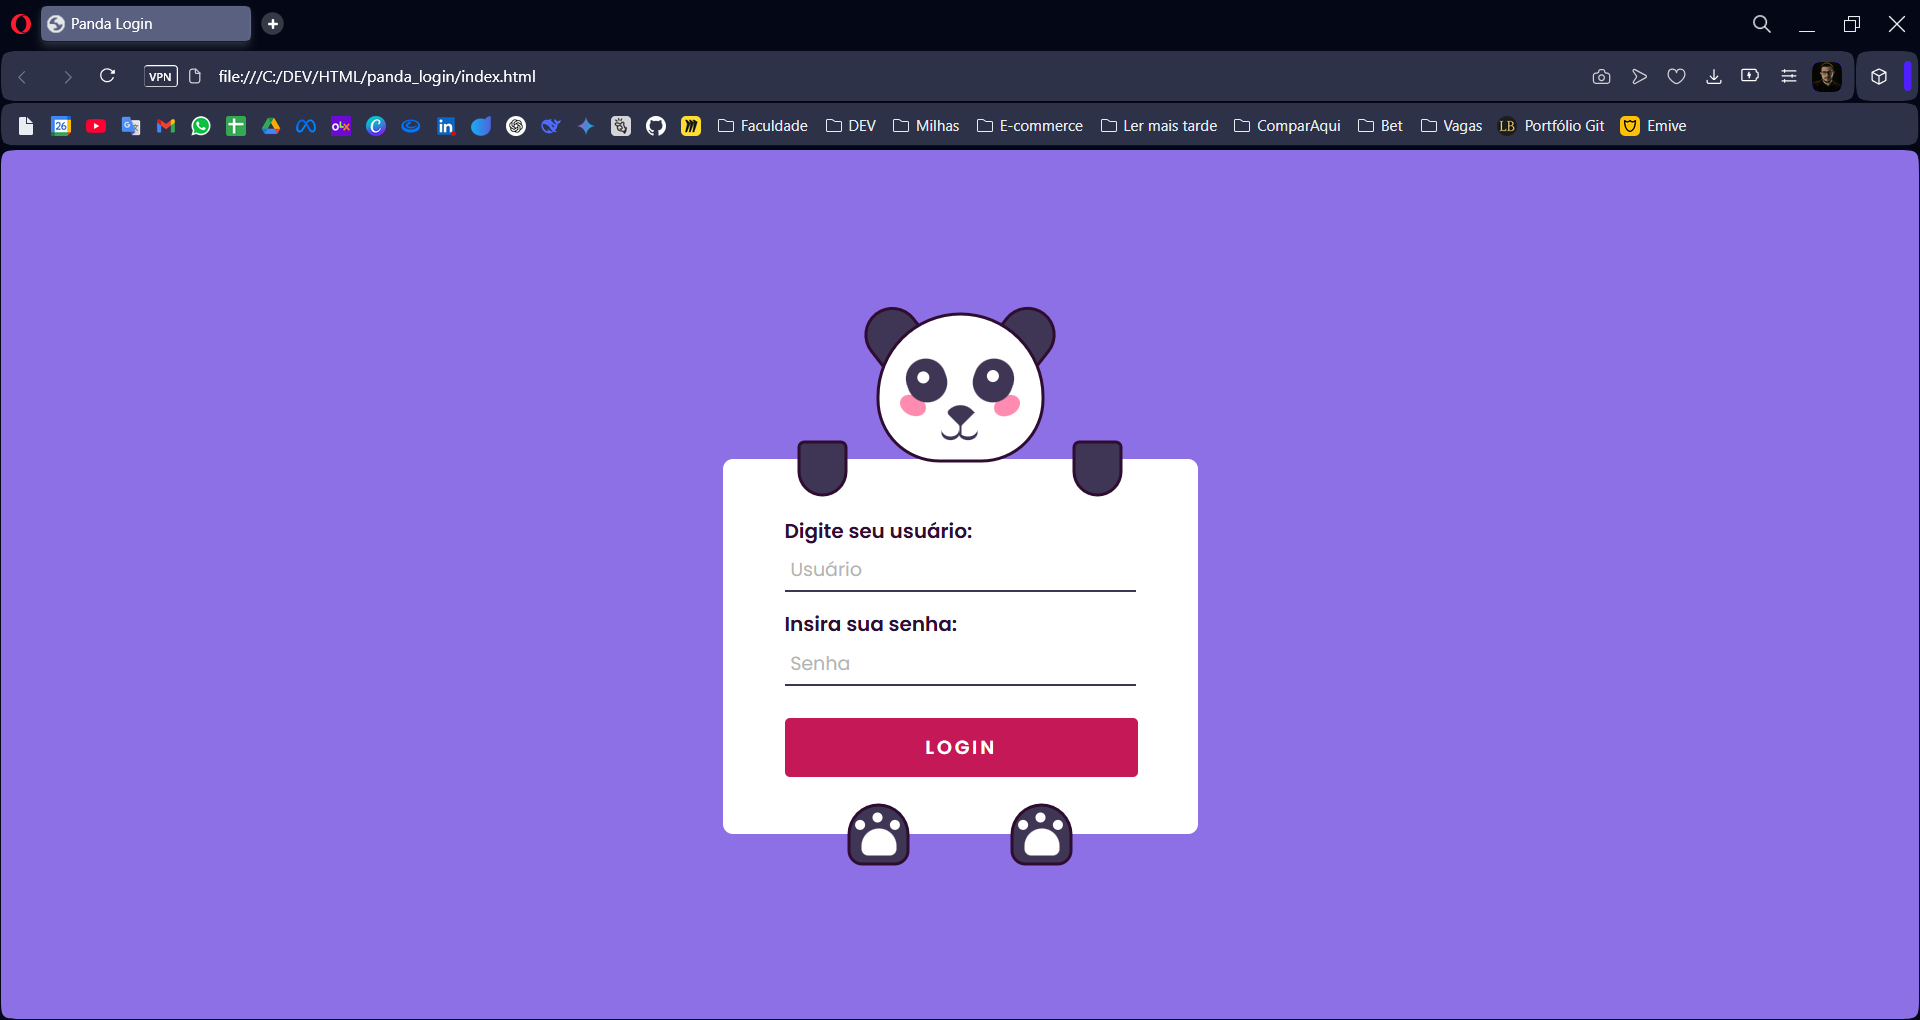Open the Google Calendar bookmark

point(61,126)
